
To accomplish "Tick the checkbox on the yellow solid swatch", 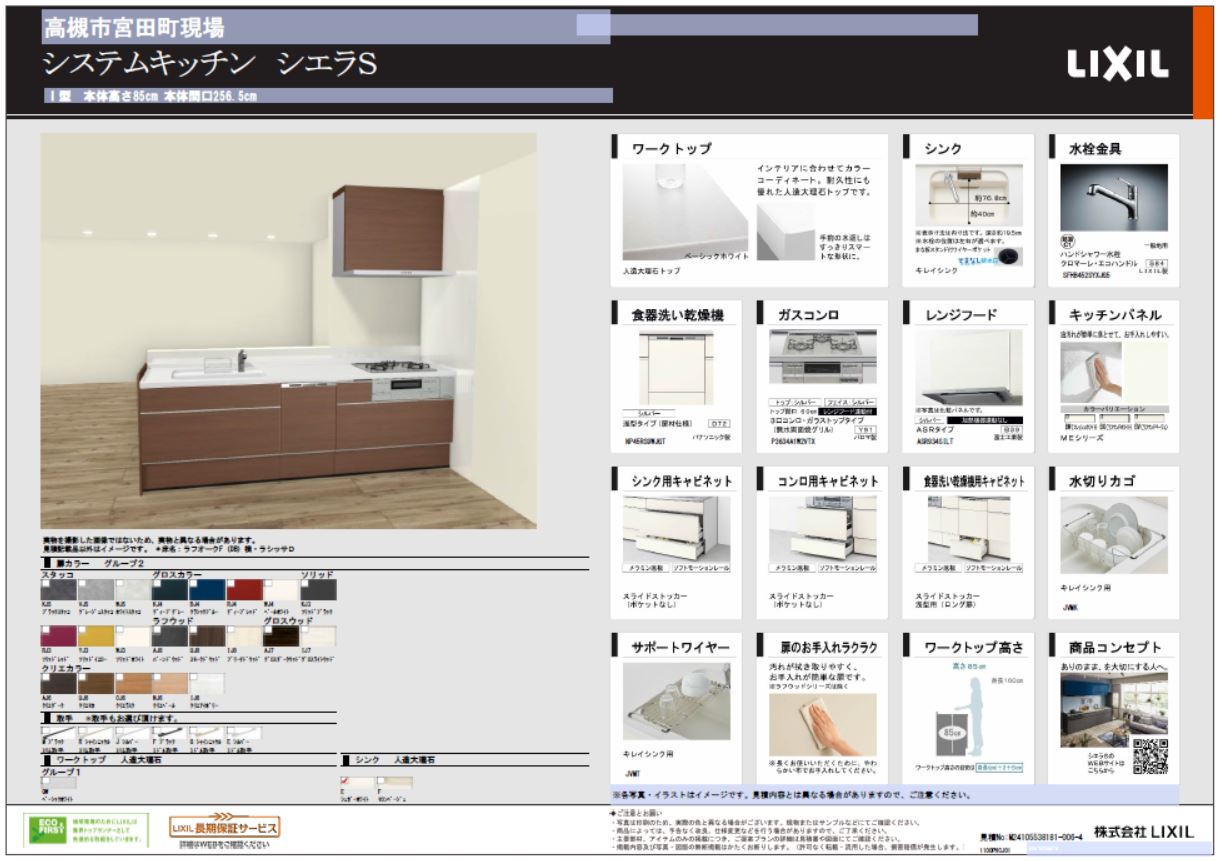I will click(x=80, y=629).
